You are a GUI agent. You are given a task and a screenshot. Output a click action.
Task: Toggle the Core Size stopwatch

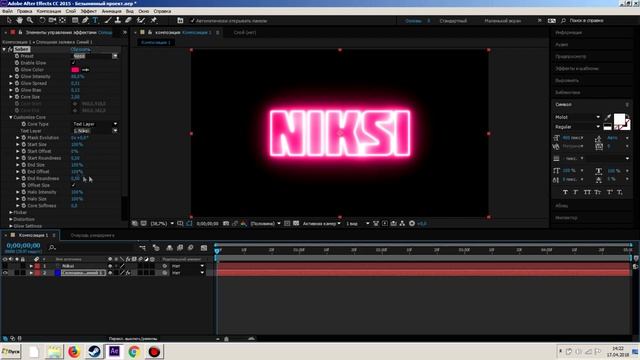(x=17, y=97)
